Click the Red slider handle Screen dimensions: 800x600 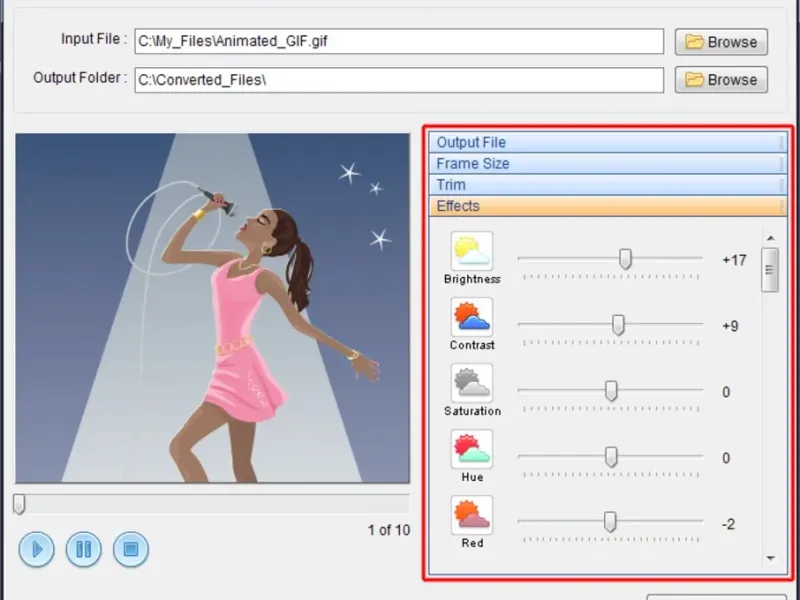coord(610,522)
